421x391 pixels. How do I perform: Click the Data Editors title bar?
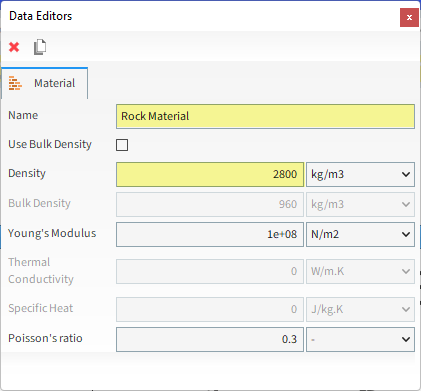tap(200, 16)
